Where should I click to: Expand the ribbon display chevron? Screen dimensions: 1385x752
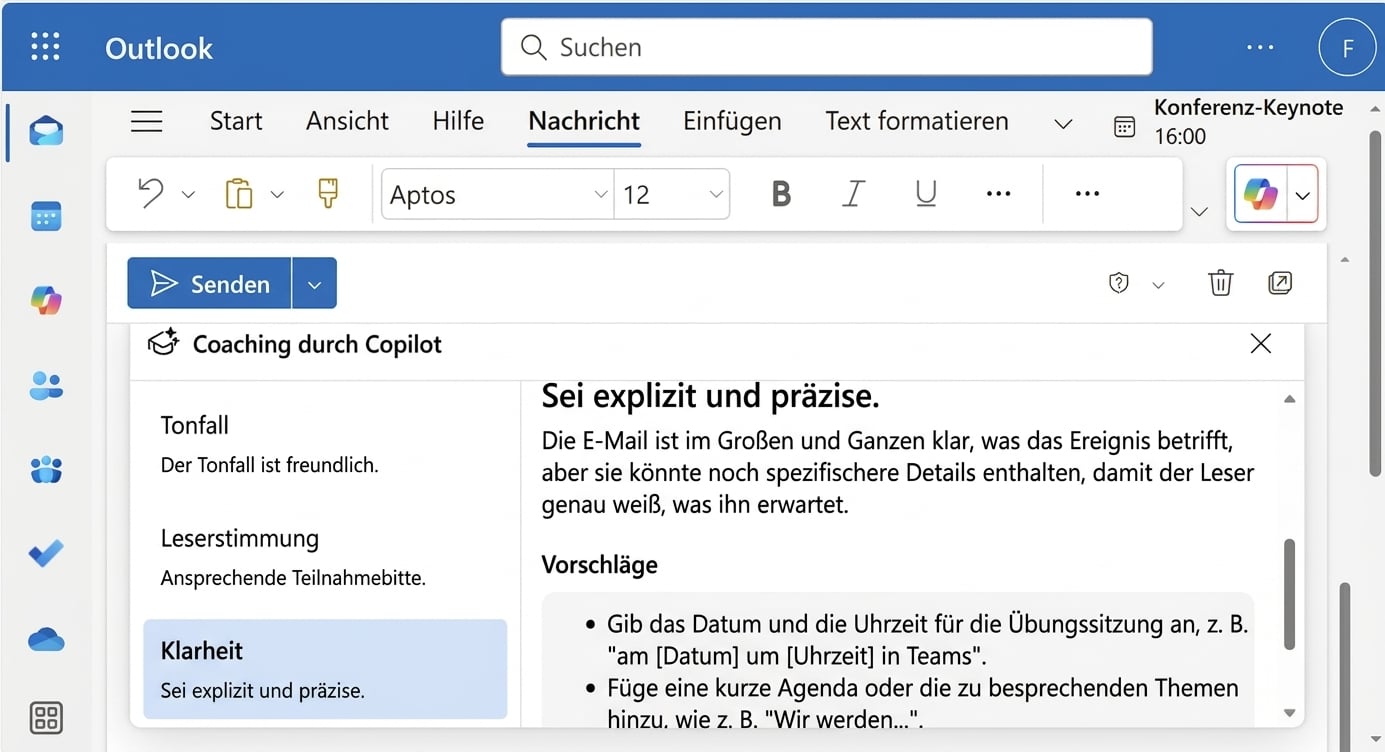coord(1200,211)
